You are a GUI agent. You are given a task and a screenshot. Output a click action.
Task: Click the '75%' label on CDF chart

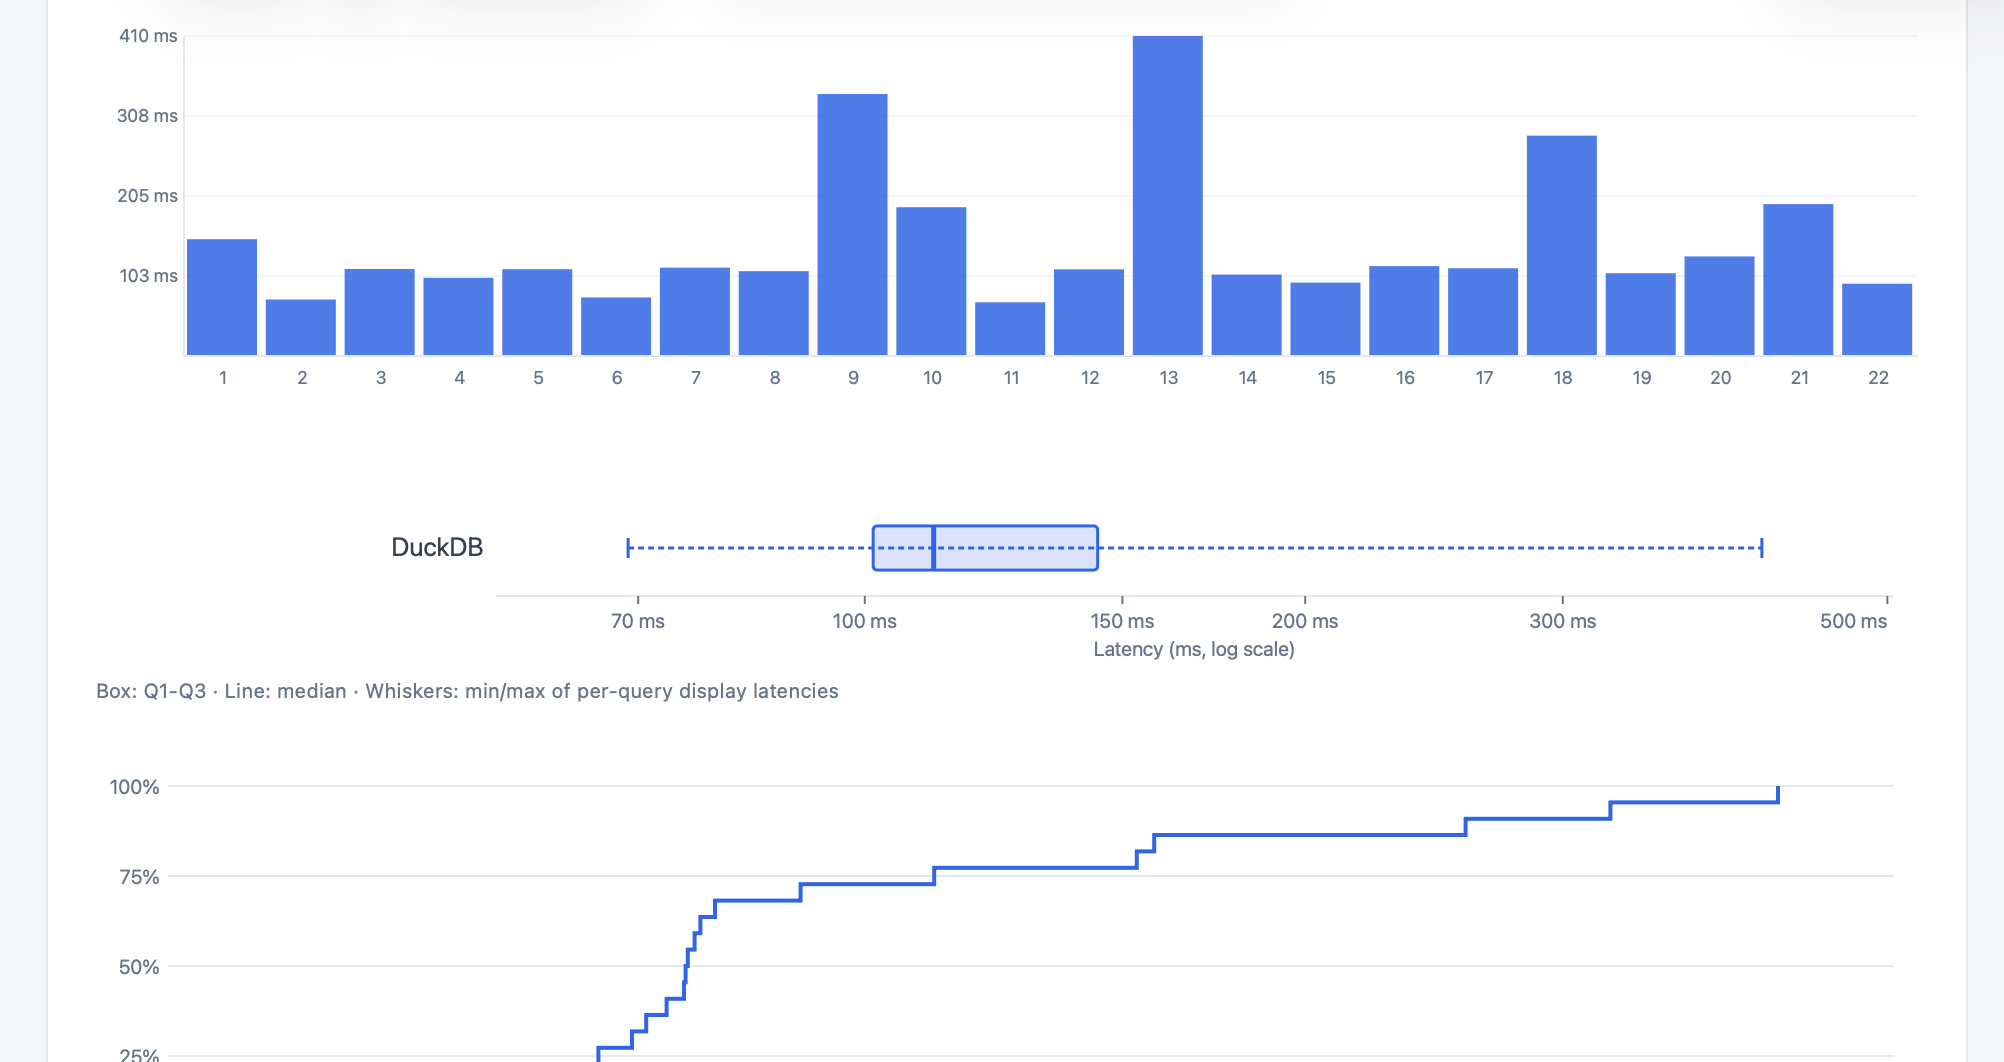point(139,877)
